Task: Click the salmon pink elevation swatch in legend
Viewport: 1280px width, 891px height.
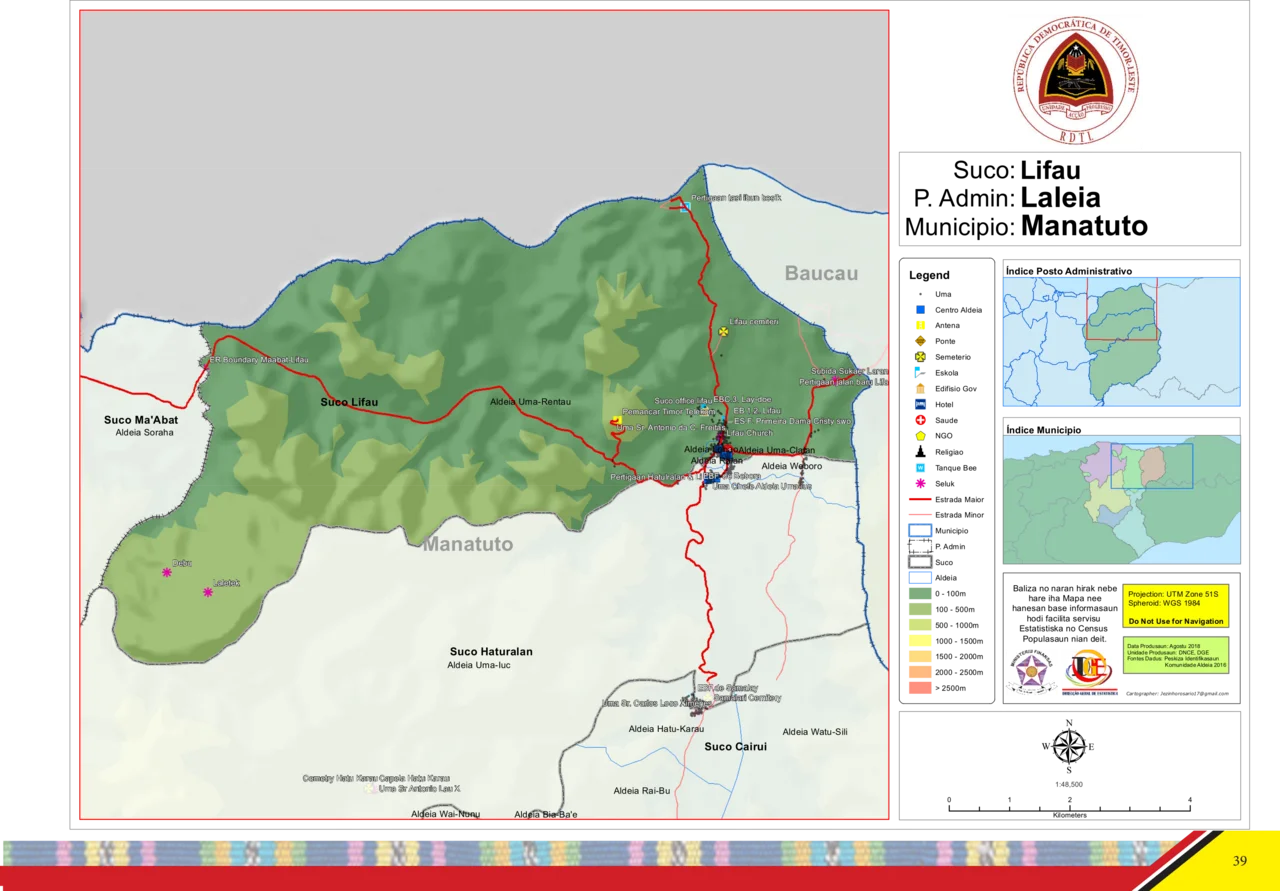Action: 920,688
